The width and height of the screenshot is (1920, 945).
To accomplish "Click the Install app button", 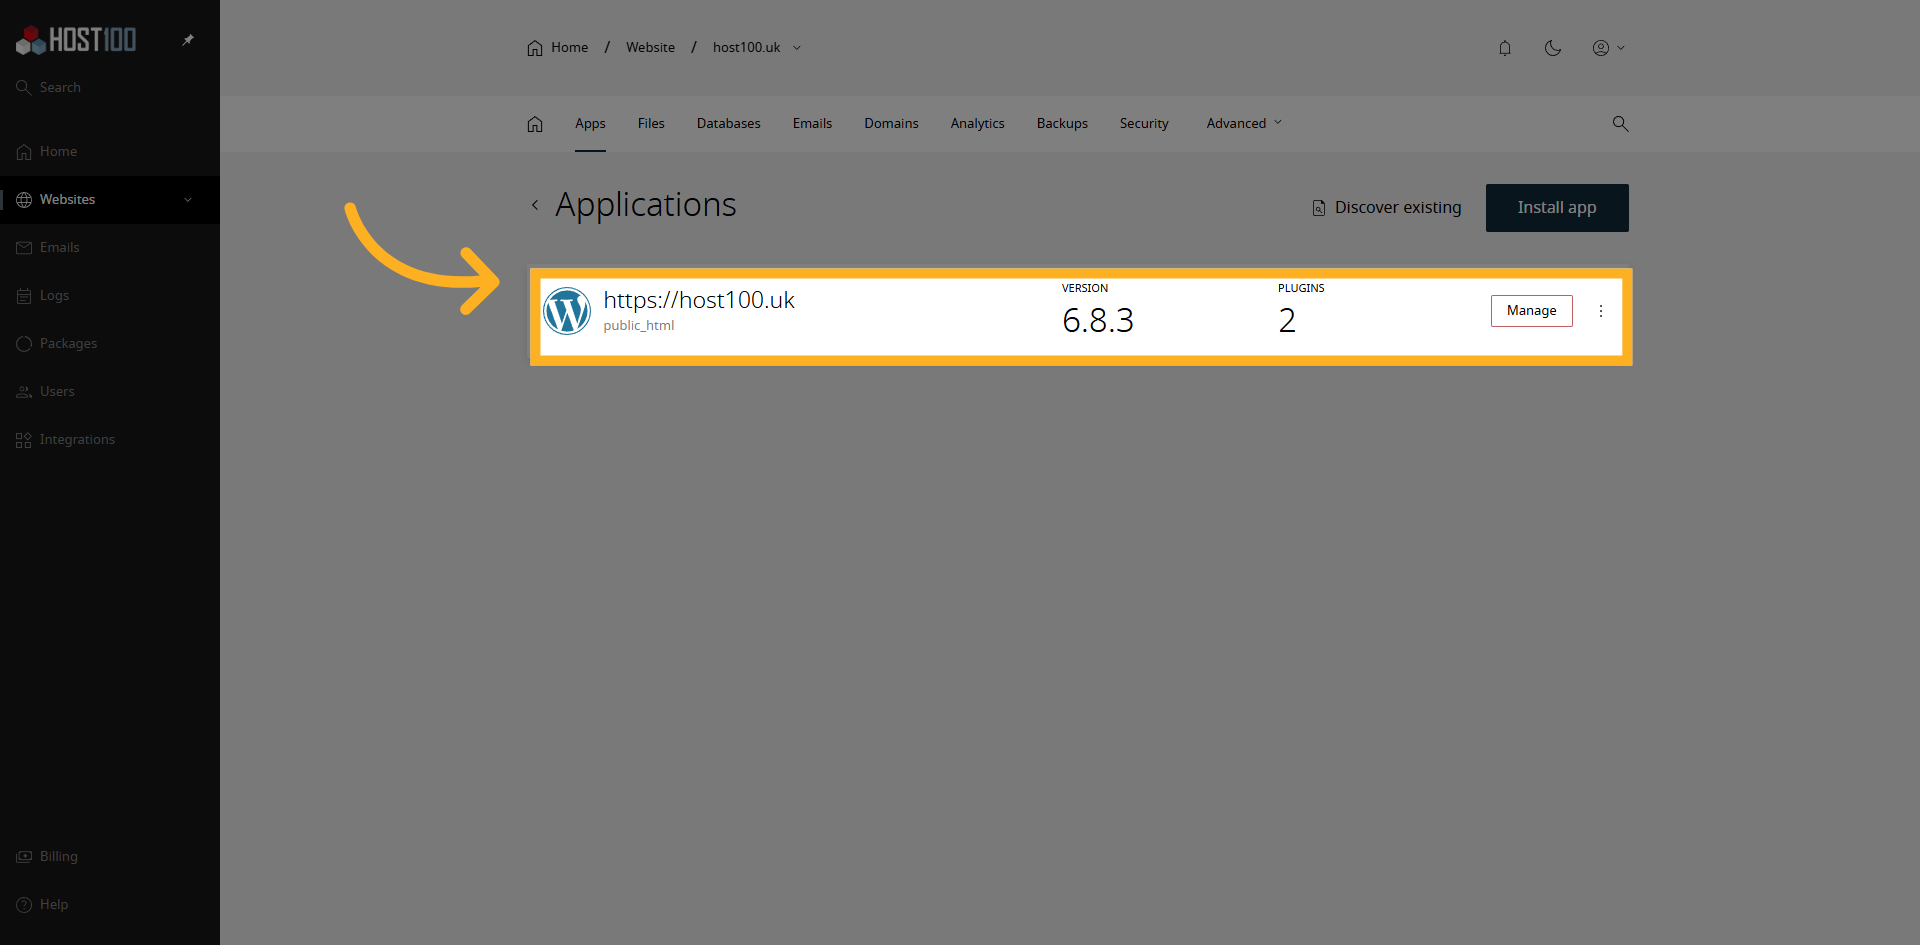I will [1557, 208].
